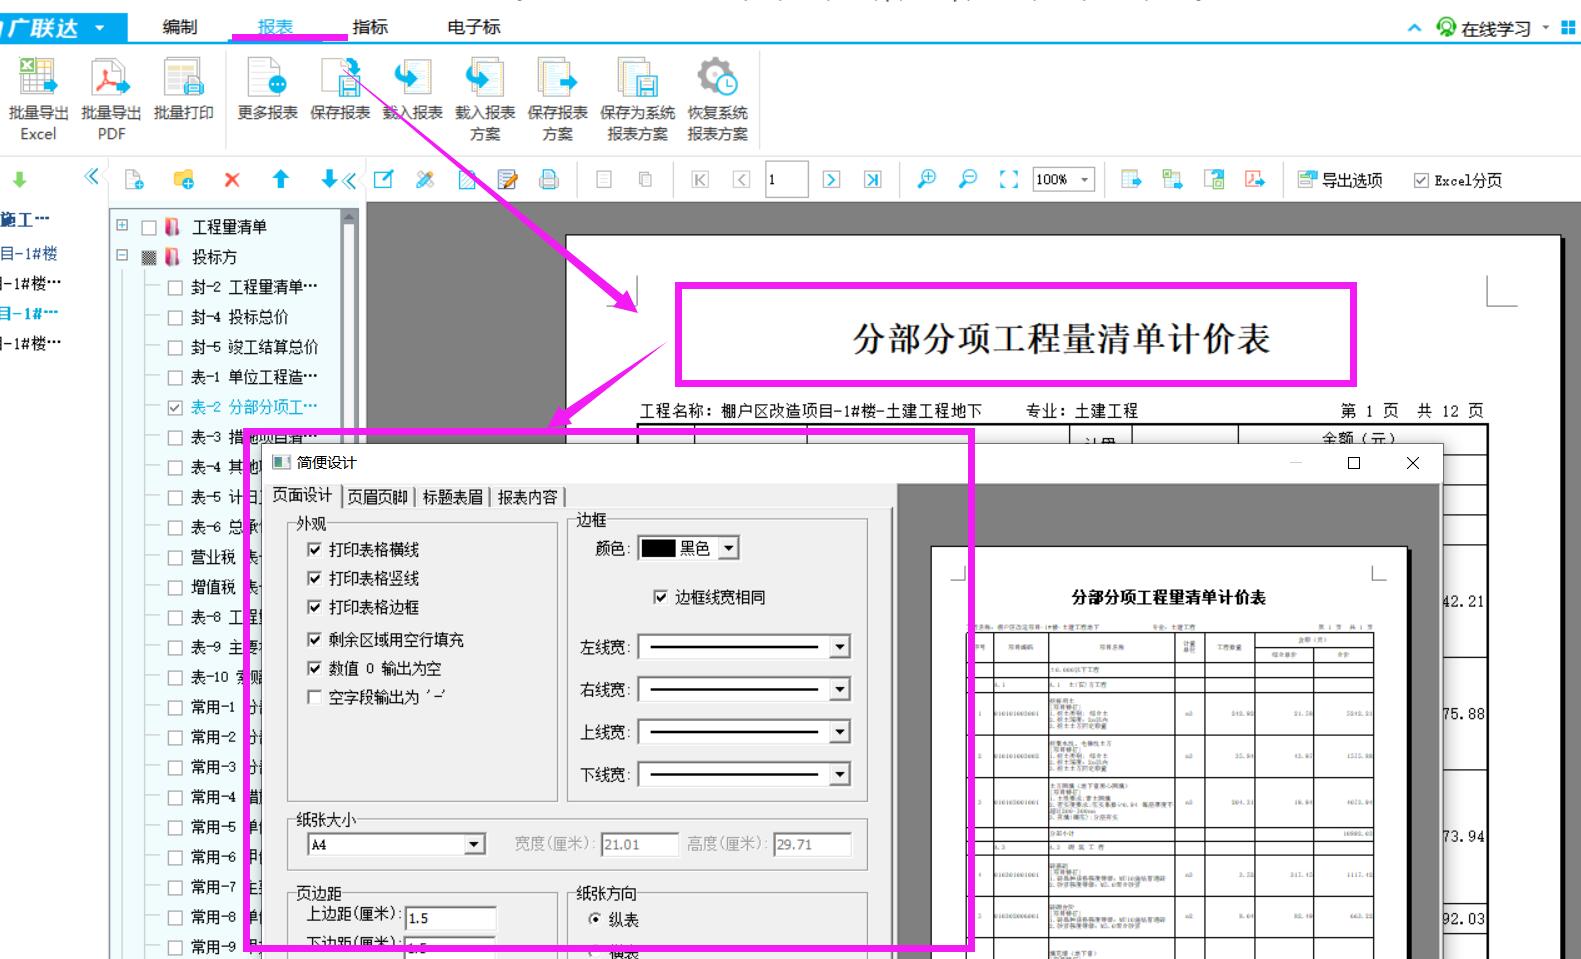Open the 100% zoom level dropdown
The image size is (1581, 959).
(1085, 179)
